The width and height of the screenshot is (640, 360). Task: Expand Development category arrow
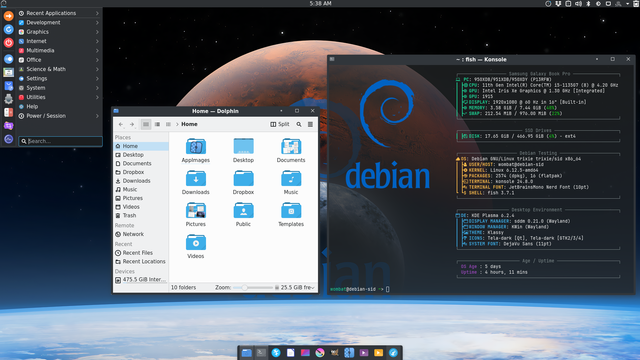tap(97, 22)
